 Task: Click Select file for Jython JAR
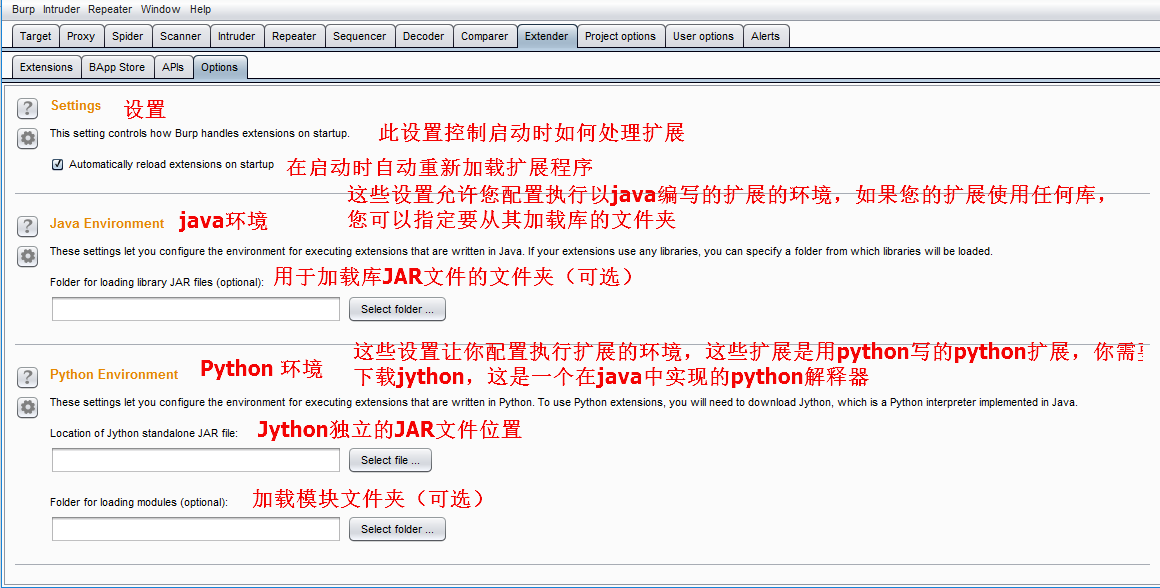(x=390, y=460)
